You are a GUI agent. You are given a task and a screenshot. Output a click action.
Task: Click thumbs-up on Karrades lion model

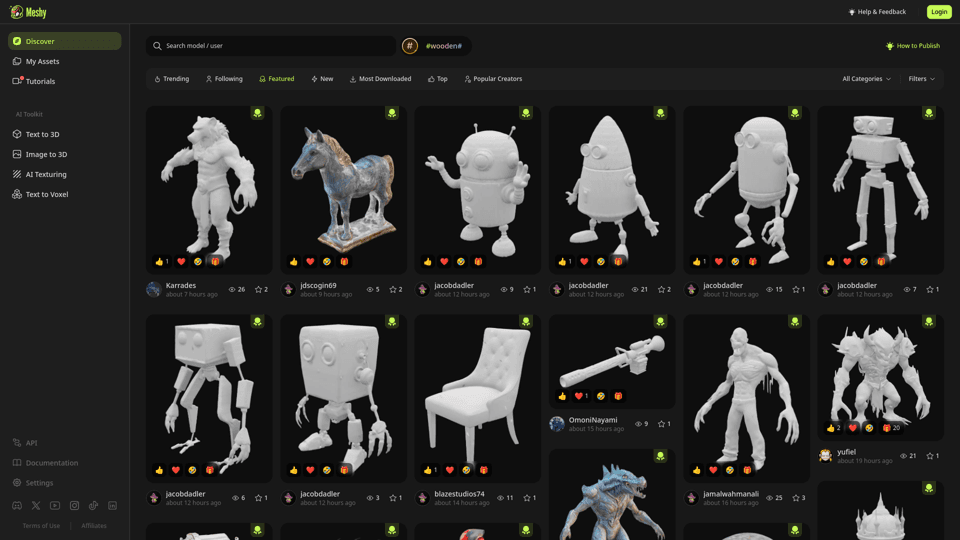[x=160, y=261]
